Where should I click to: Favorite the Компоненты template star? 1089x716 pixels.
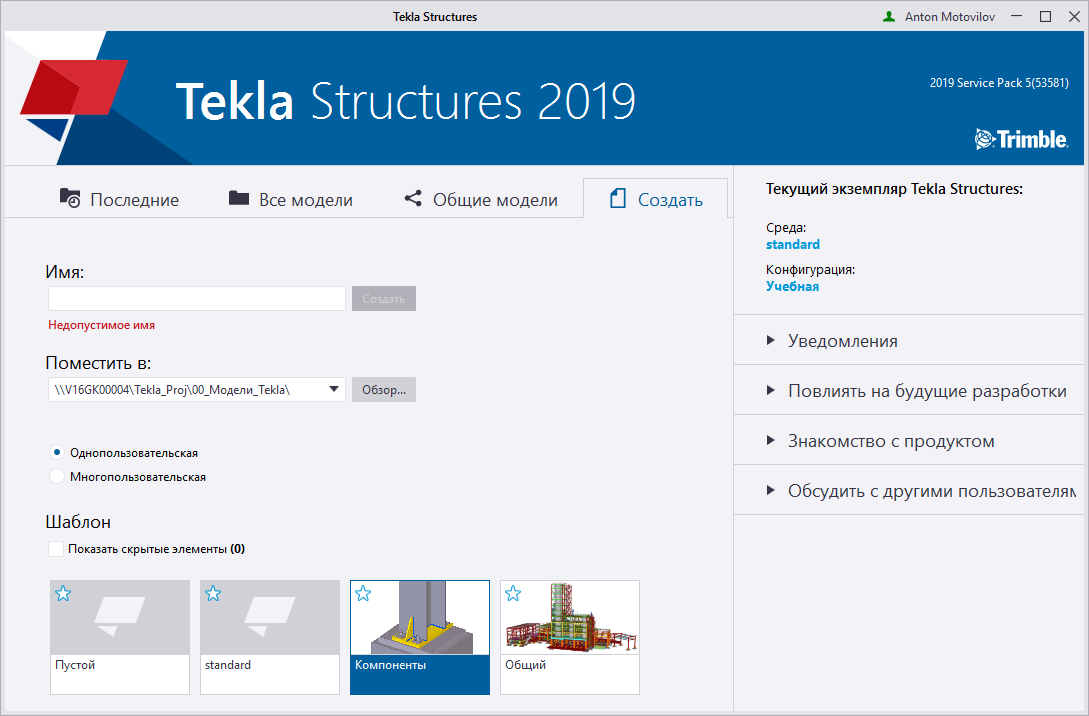coord(363,594)
